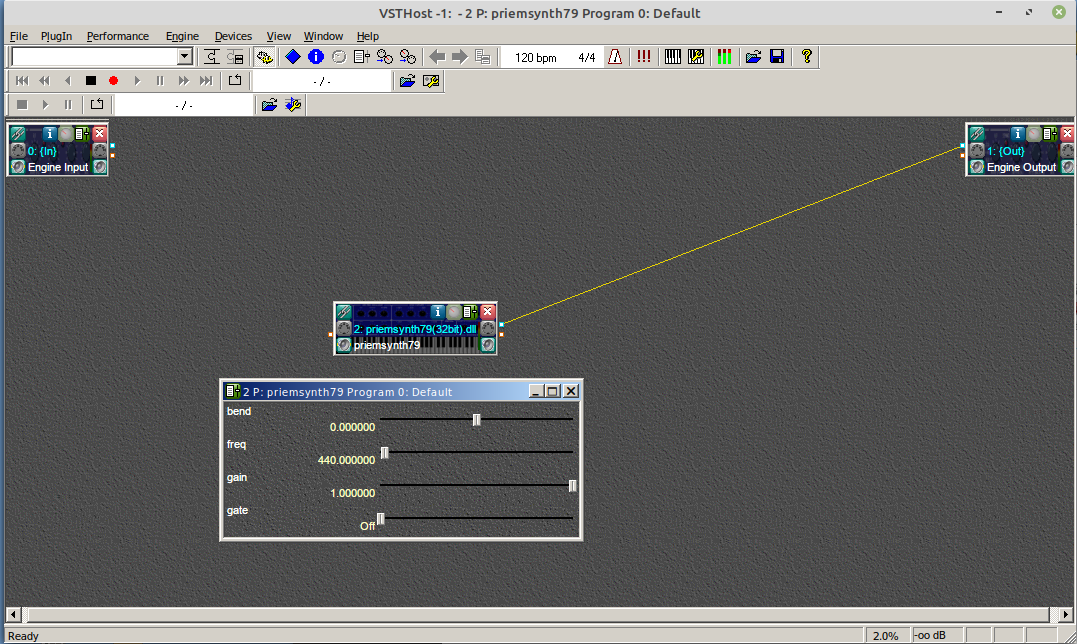Remove Engine Input module with red X
This screenshot has width=1077, height=644.
click(100, 134)
